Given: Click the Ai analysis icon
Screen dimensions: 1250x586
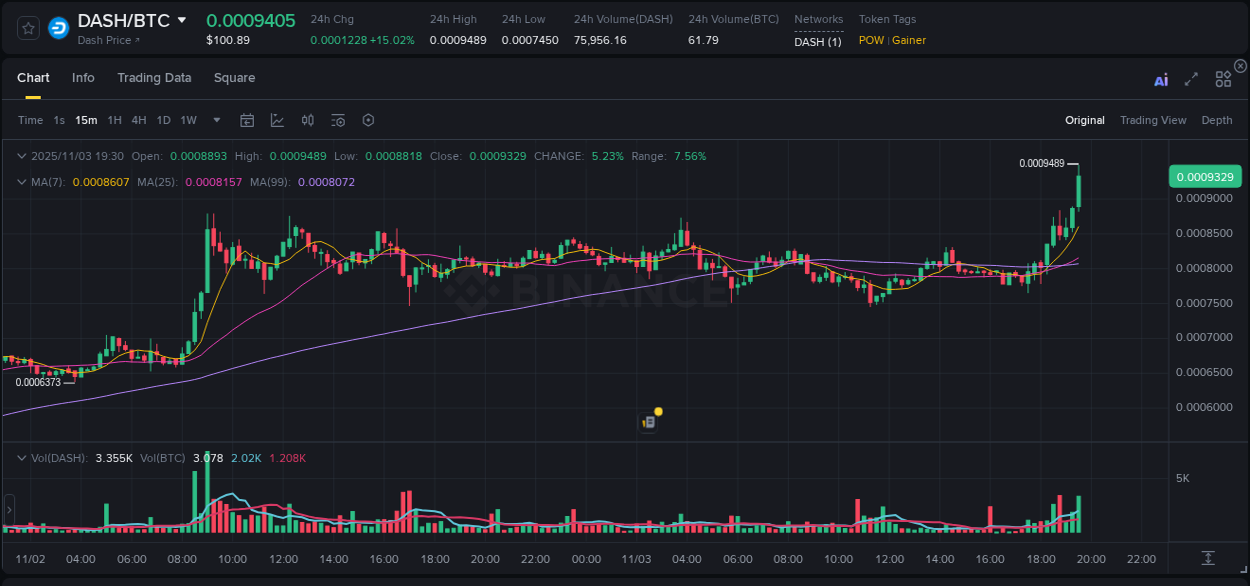Looking at the screenshot, I should pos(1161,79).
